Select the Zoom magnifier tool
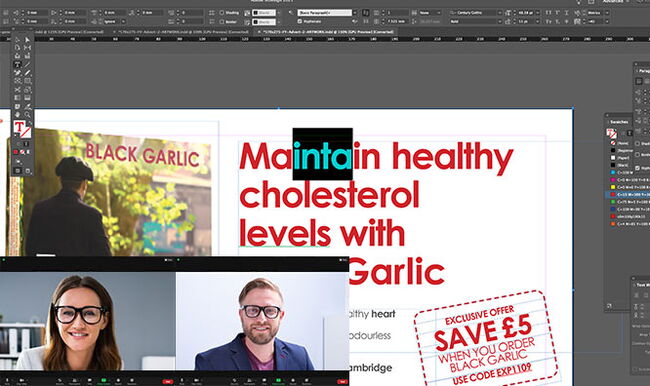Image resolution: width=650 pixels, height=386 pixels. tap(27, 114)
